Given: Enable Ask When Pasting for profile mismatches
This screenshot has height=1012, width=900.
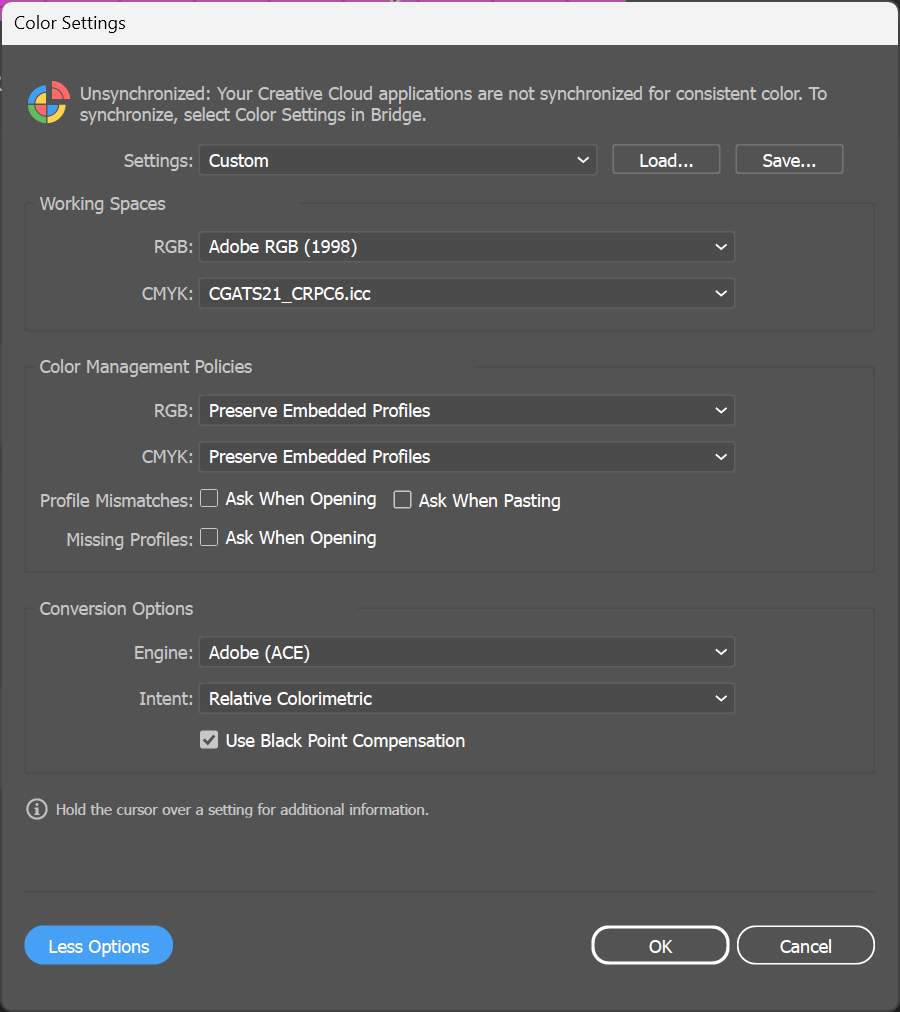Looking at the screenshot, I should 402,498.
